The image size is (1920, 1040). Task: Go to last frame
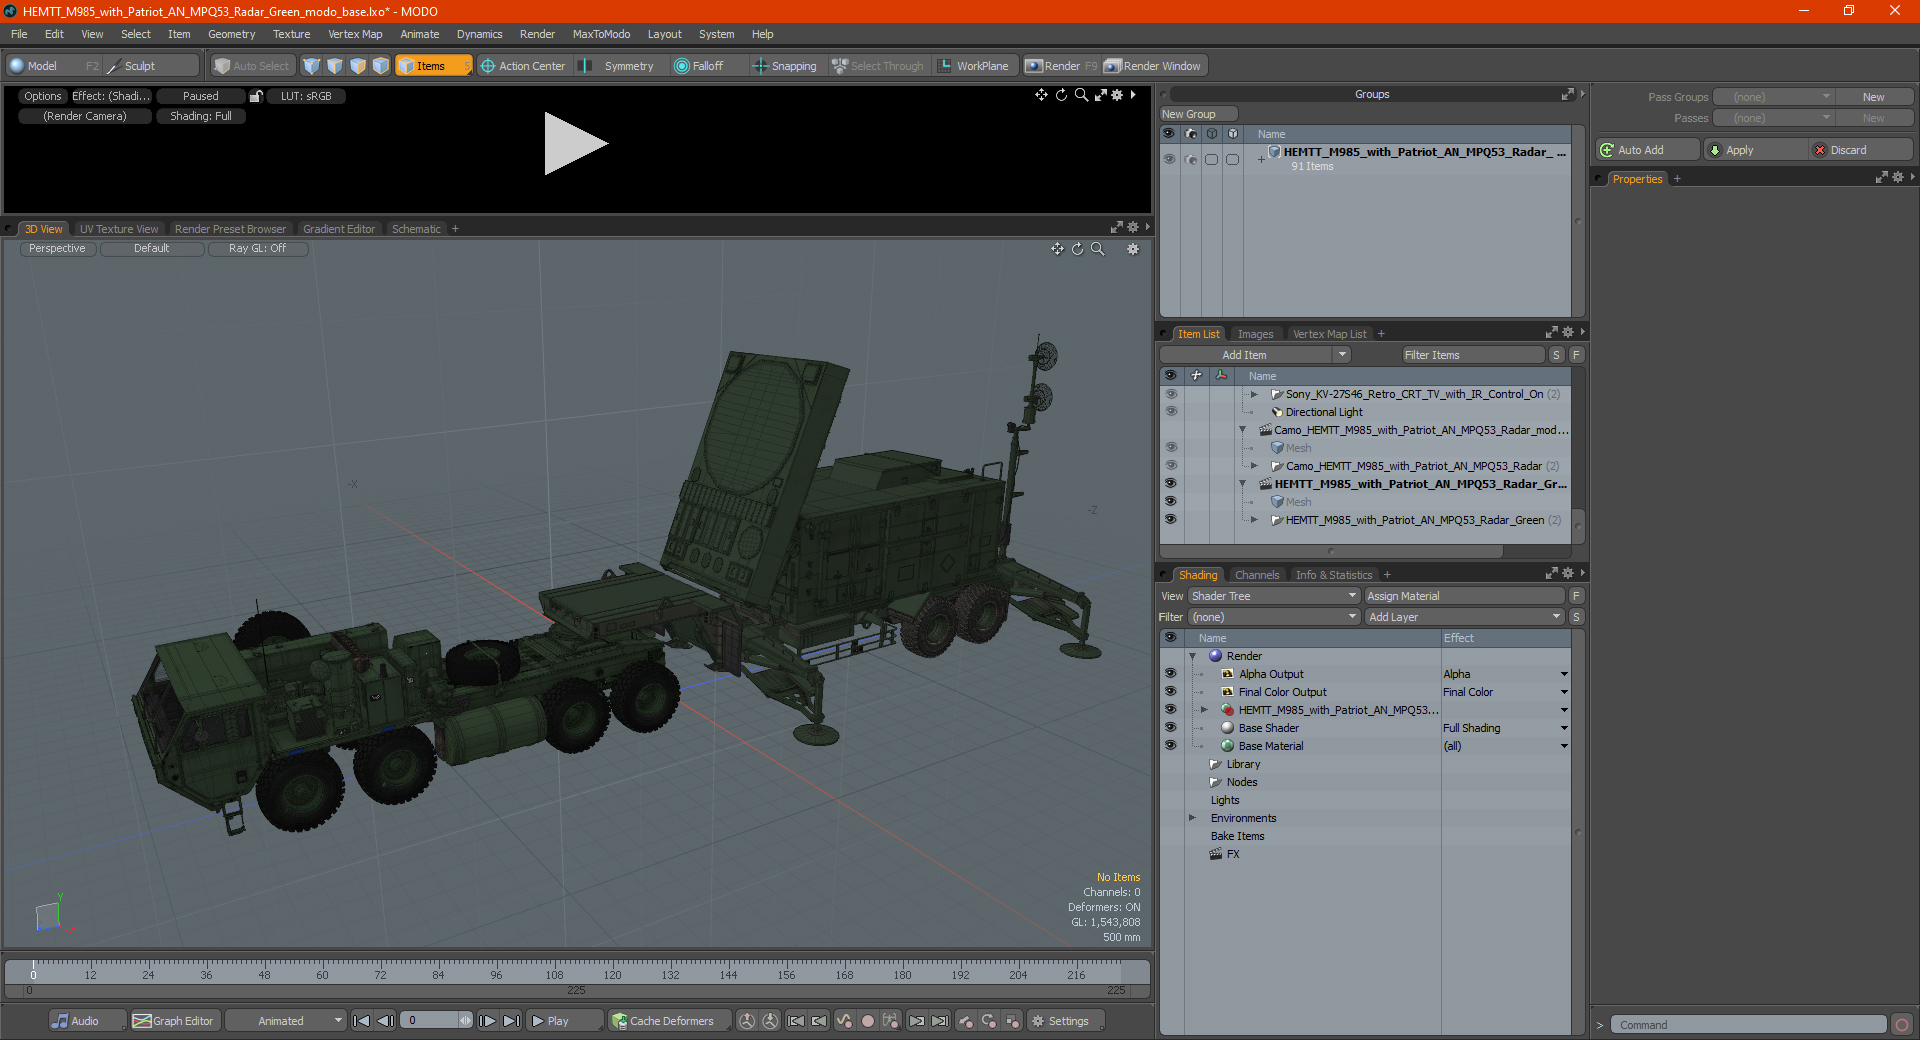click(x=511, y=1021)
